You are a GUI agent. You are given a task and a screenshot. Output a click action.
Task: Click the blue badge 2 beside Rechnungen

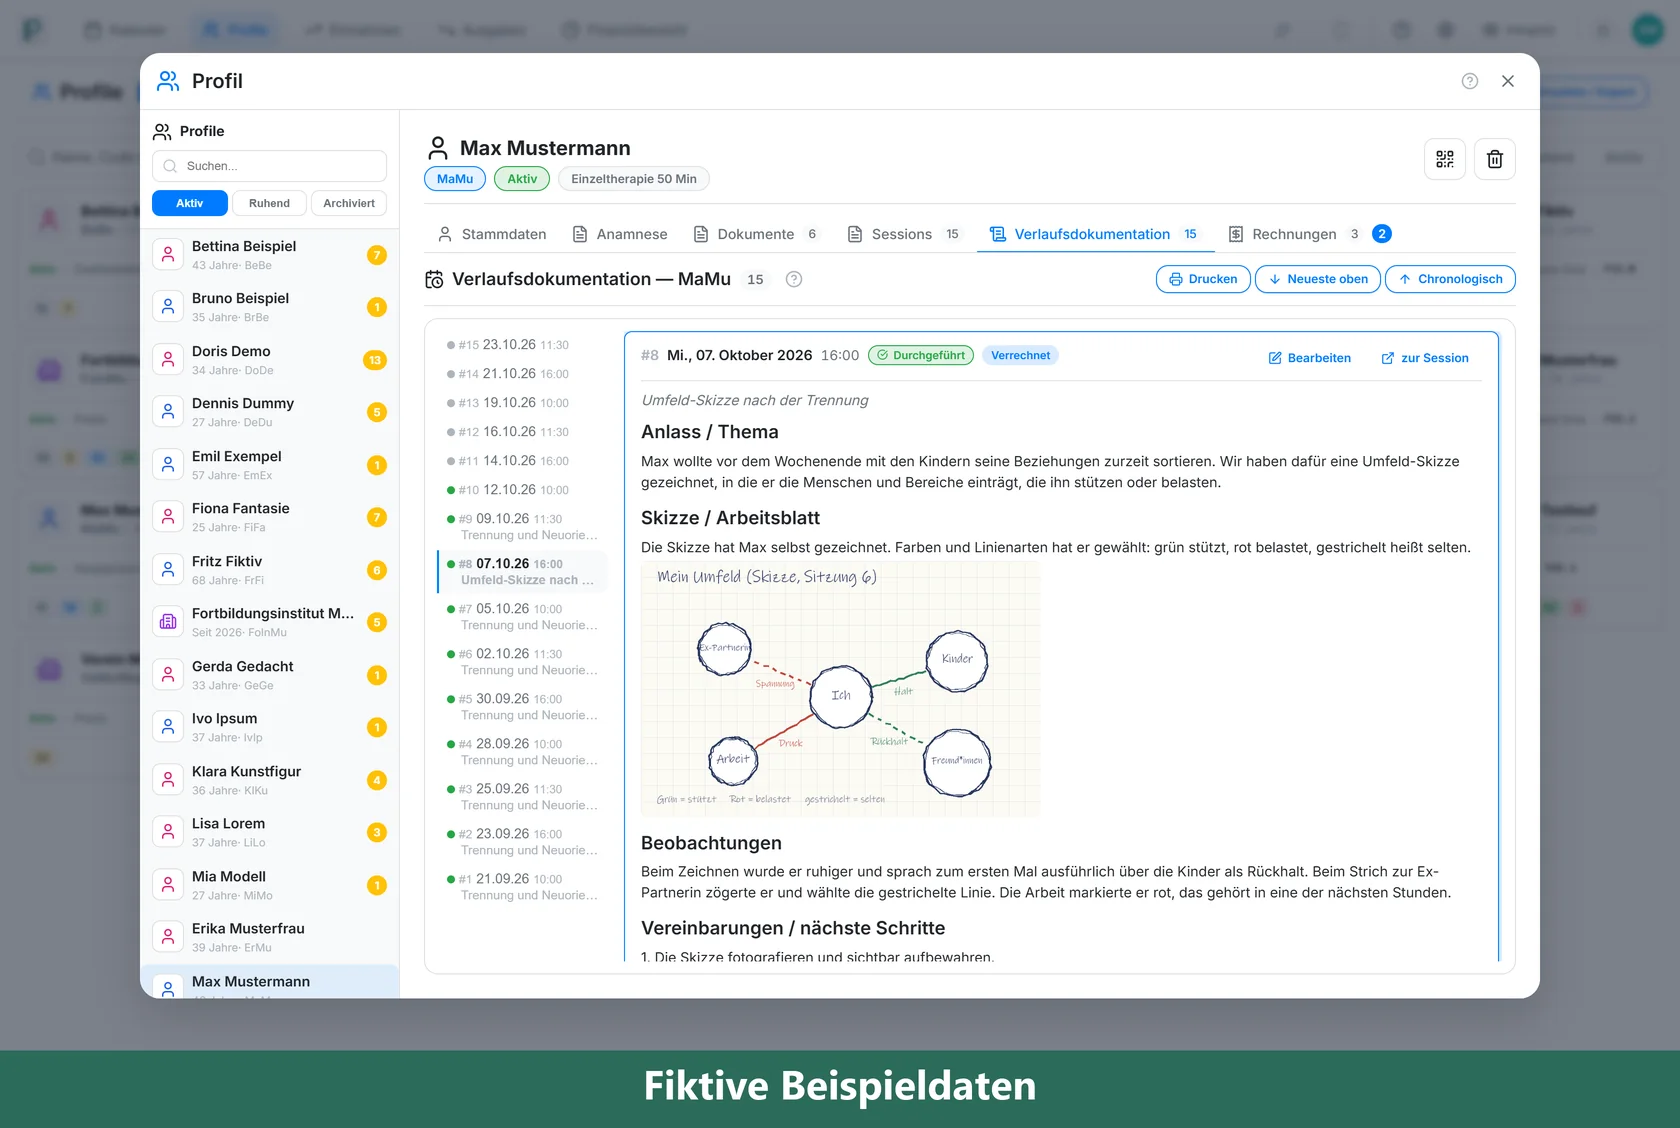[x=1382, y=234]
